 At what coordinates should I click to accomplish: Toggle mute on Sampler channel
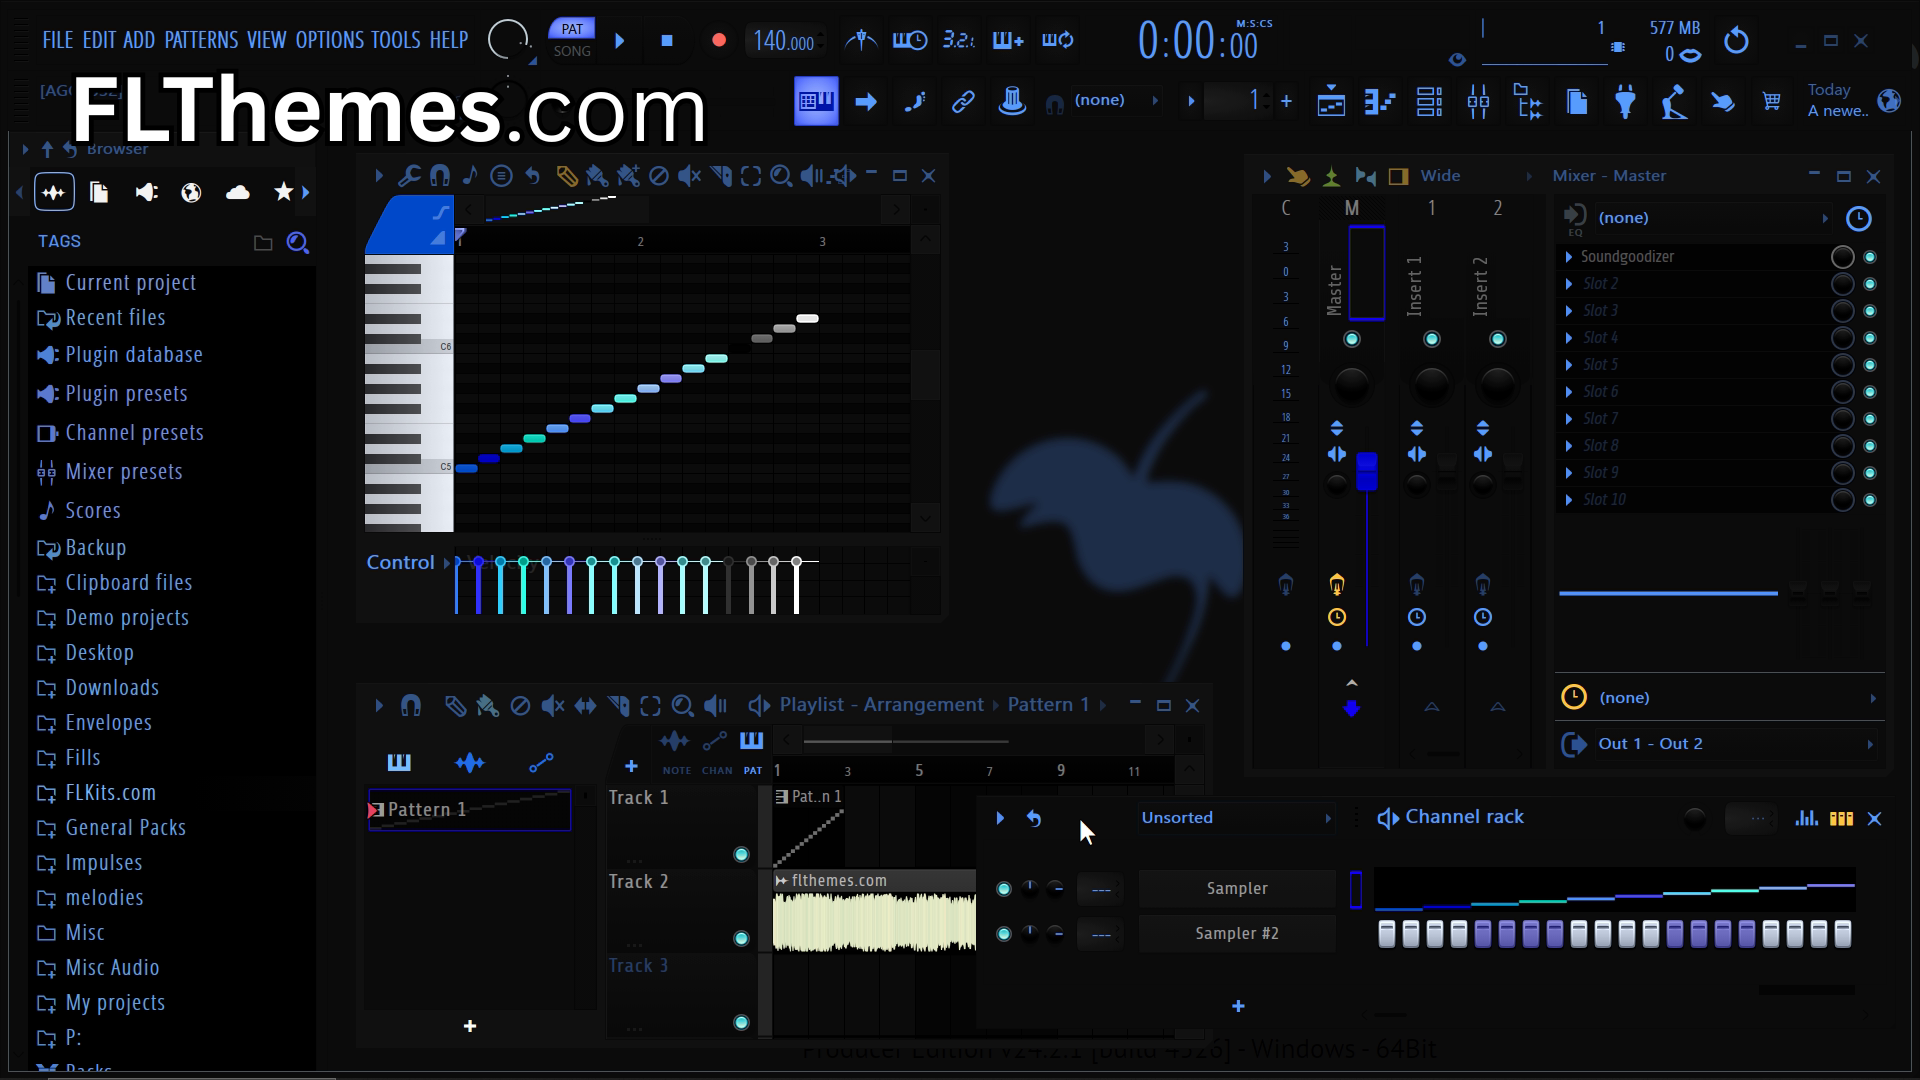pyautogui.click(x=1004, y=889)
